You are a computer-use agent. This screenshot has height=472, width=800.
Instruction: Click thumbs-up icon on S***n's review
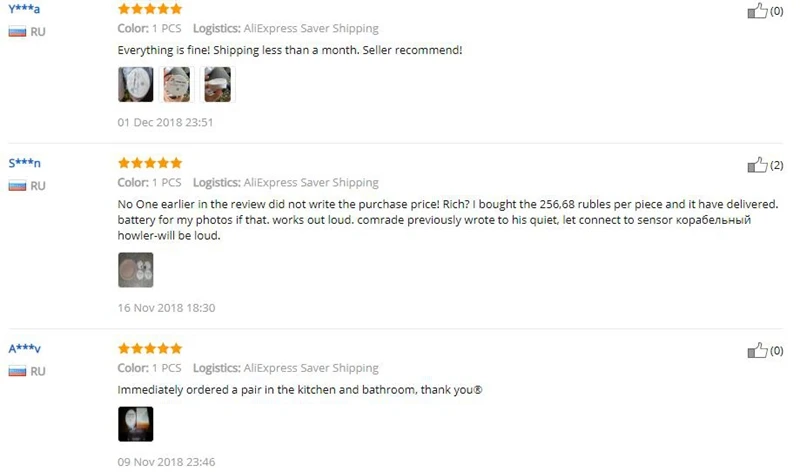click(757, 165)
